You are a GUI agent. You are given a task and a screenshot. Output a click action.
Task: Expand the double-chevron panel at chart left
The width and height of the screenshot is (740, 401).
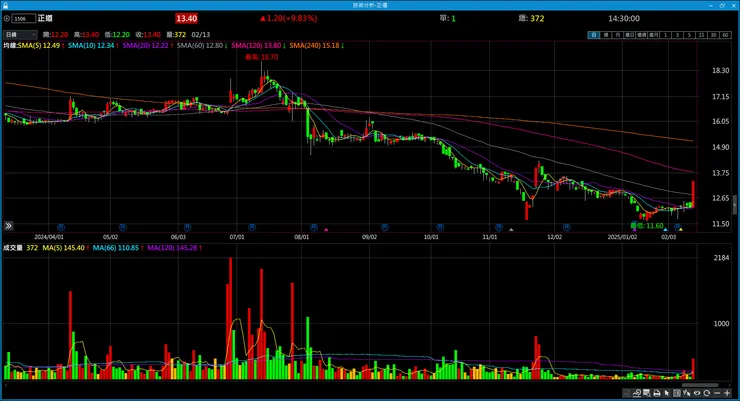pos(8,226)
